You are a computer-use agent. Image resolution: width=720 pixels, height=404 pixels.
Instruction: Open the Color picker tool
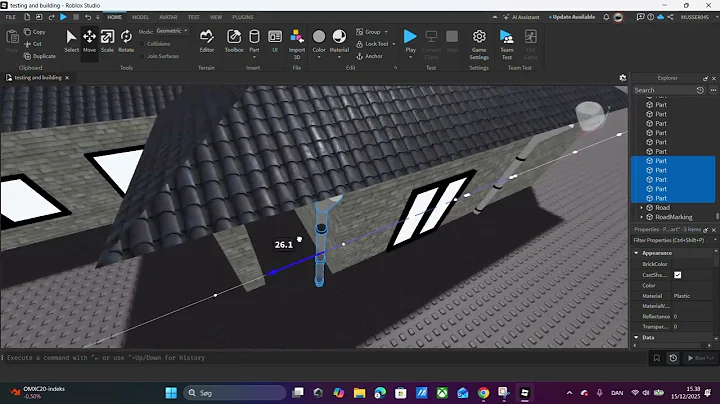coord(319,40)
